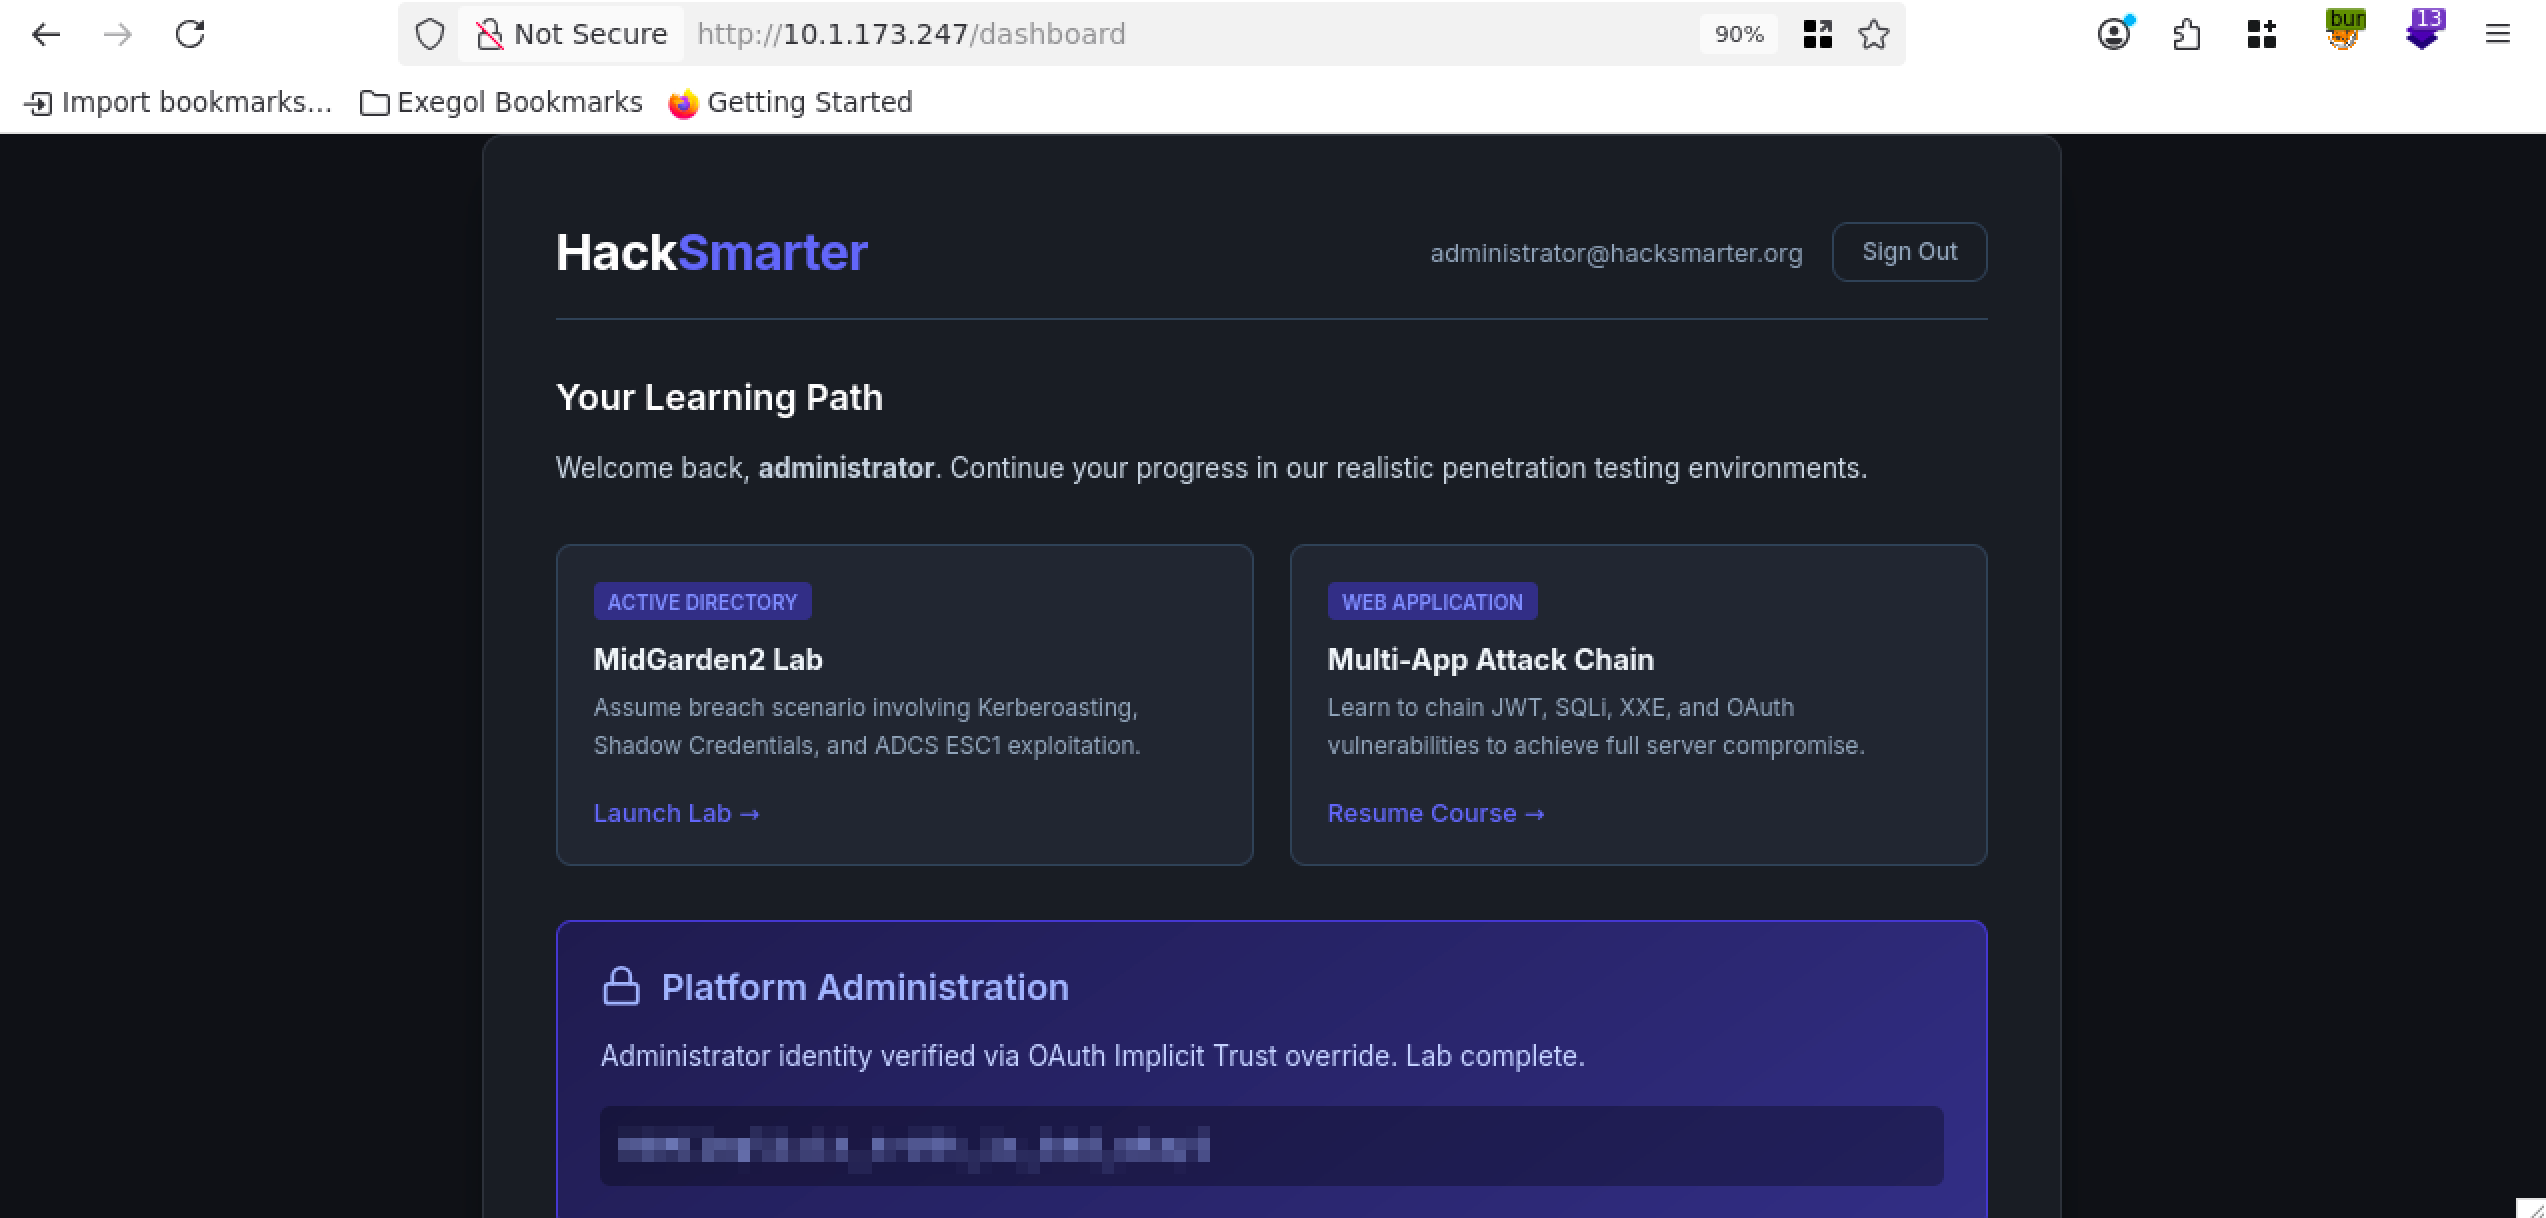Click Import bookmarks toolbar item
Viewport: 2546px width, 1218px height.
178,103
